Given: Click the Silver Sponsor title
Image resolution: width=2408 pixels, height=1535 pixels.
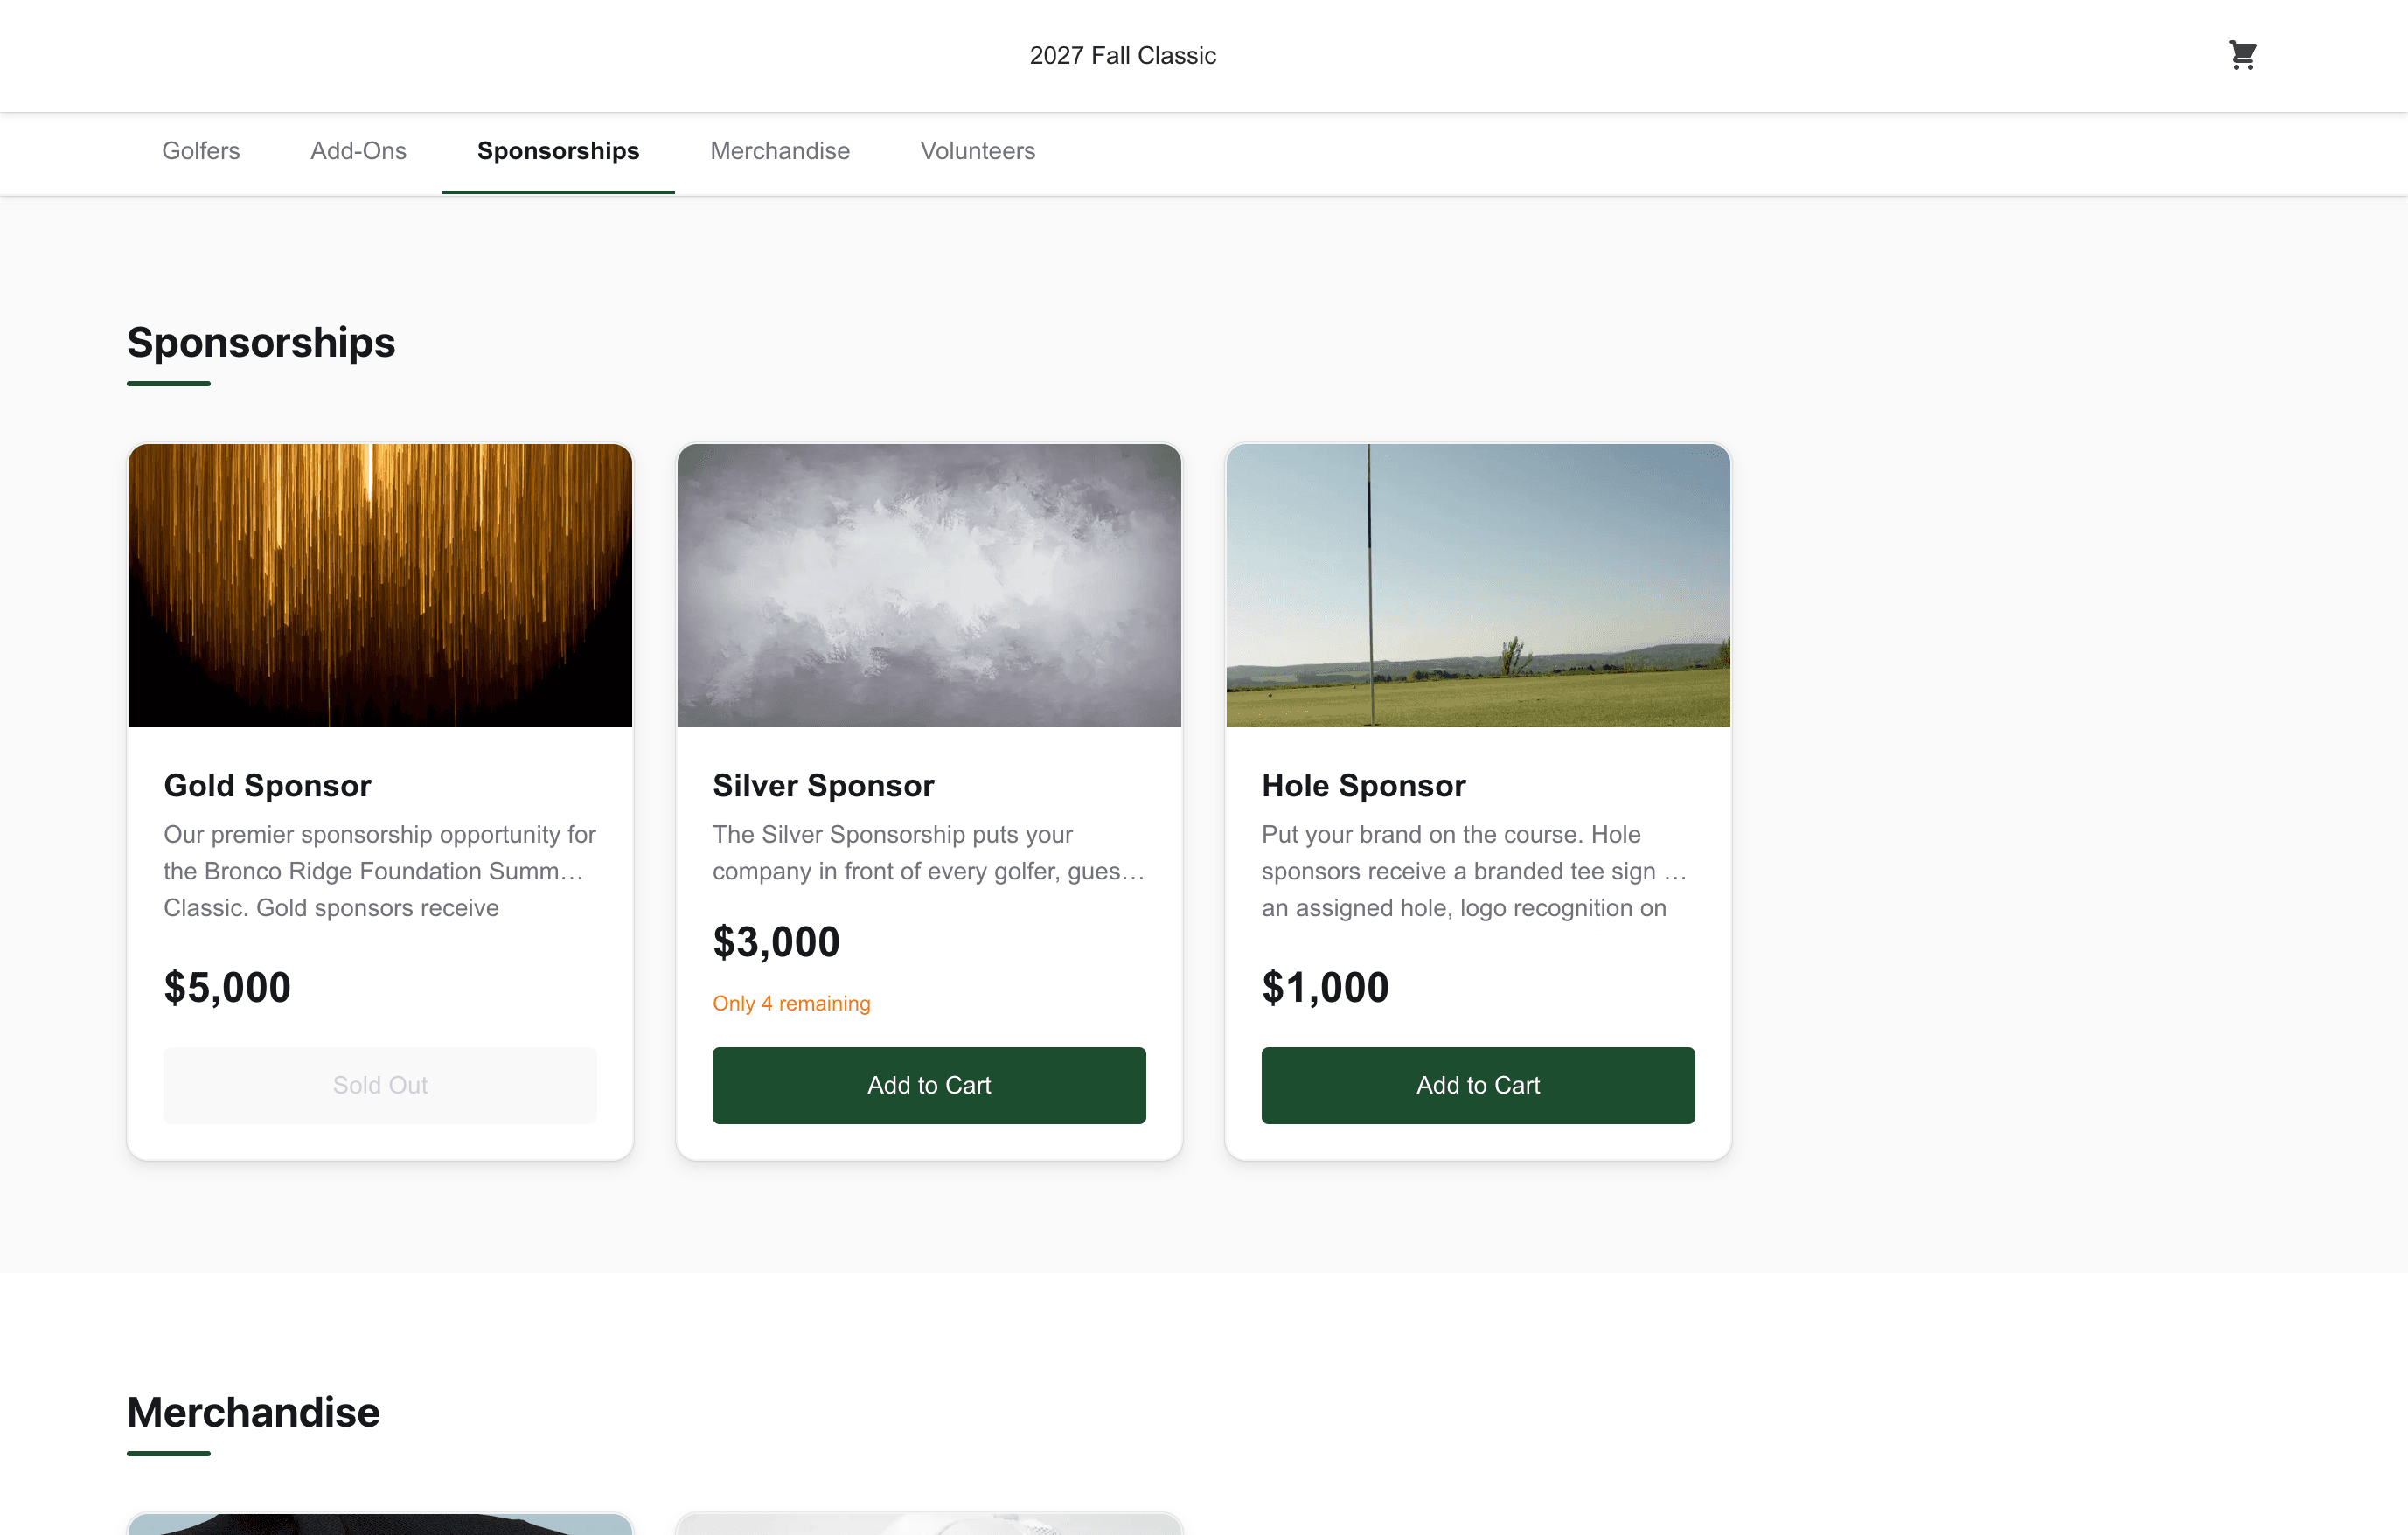Looking at the screenshot, I should (823, 785).
